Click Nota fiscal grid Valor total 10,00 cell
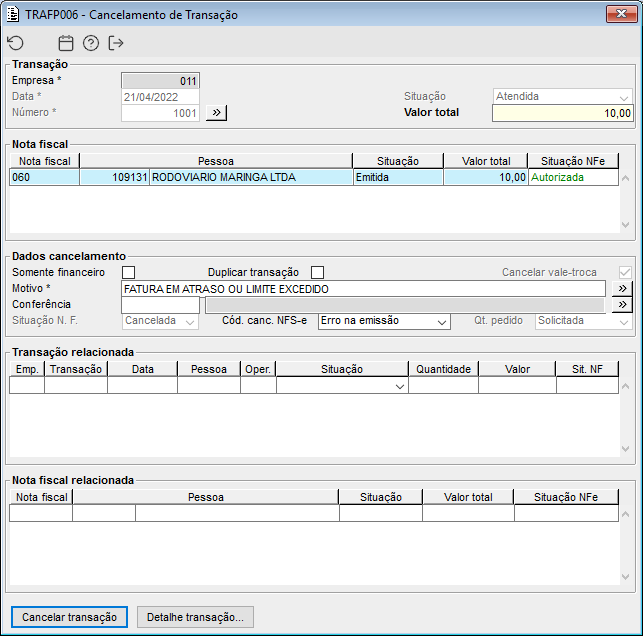Viewport: 643px width, 636px height. point(486,177)
